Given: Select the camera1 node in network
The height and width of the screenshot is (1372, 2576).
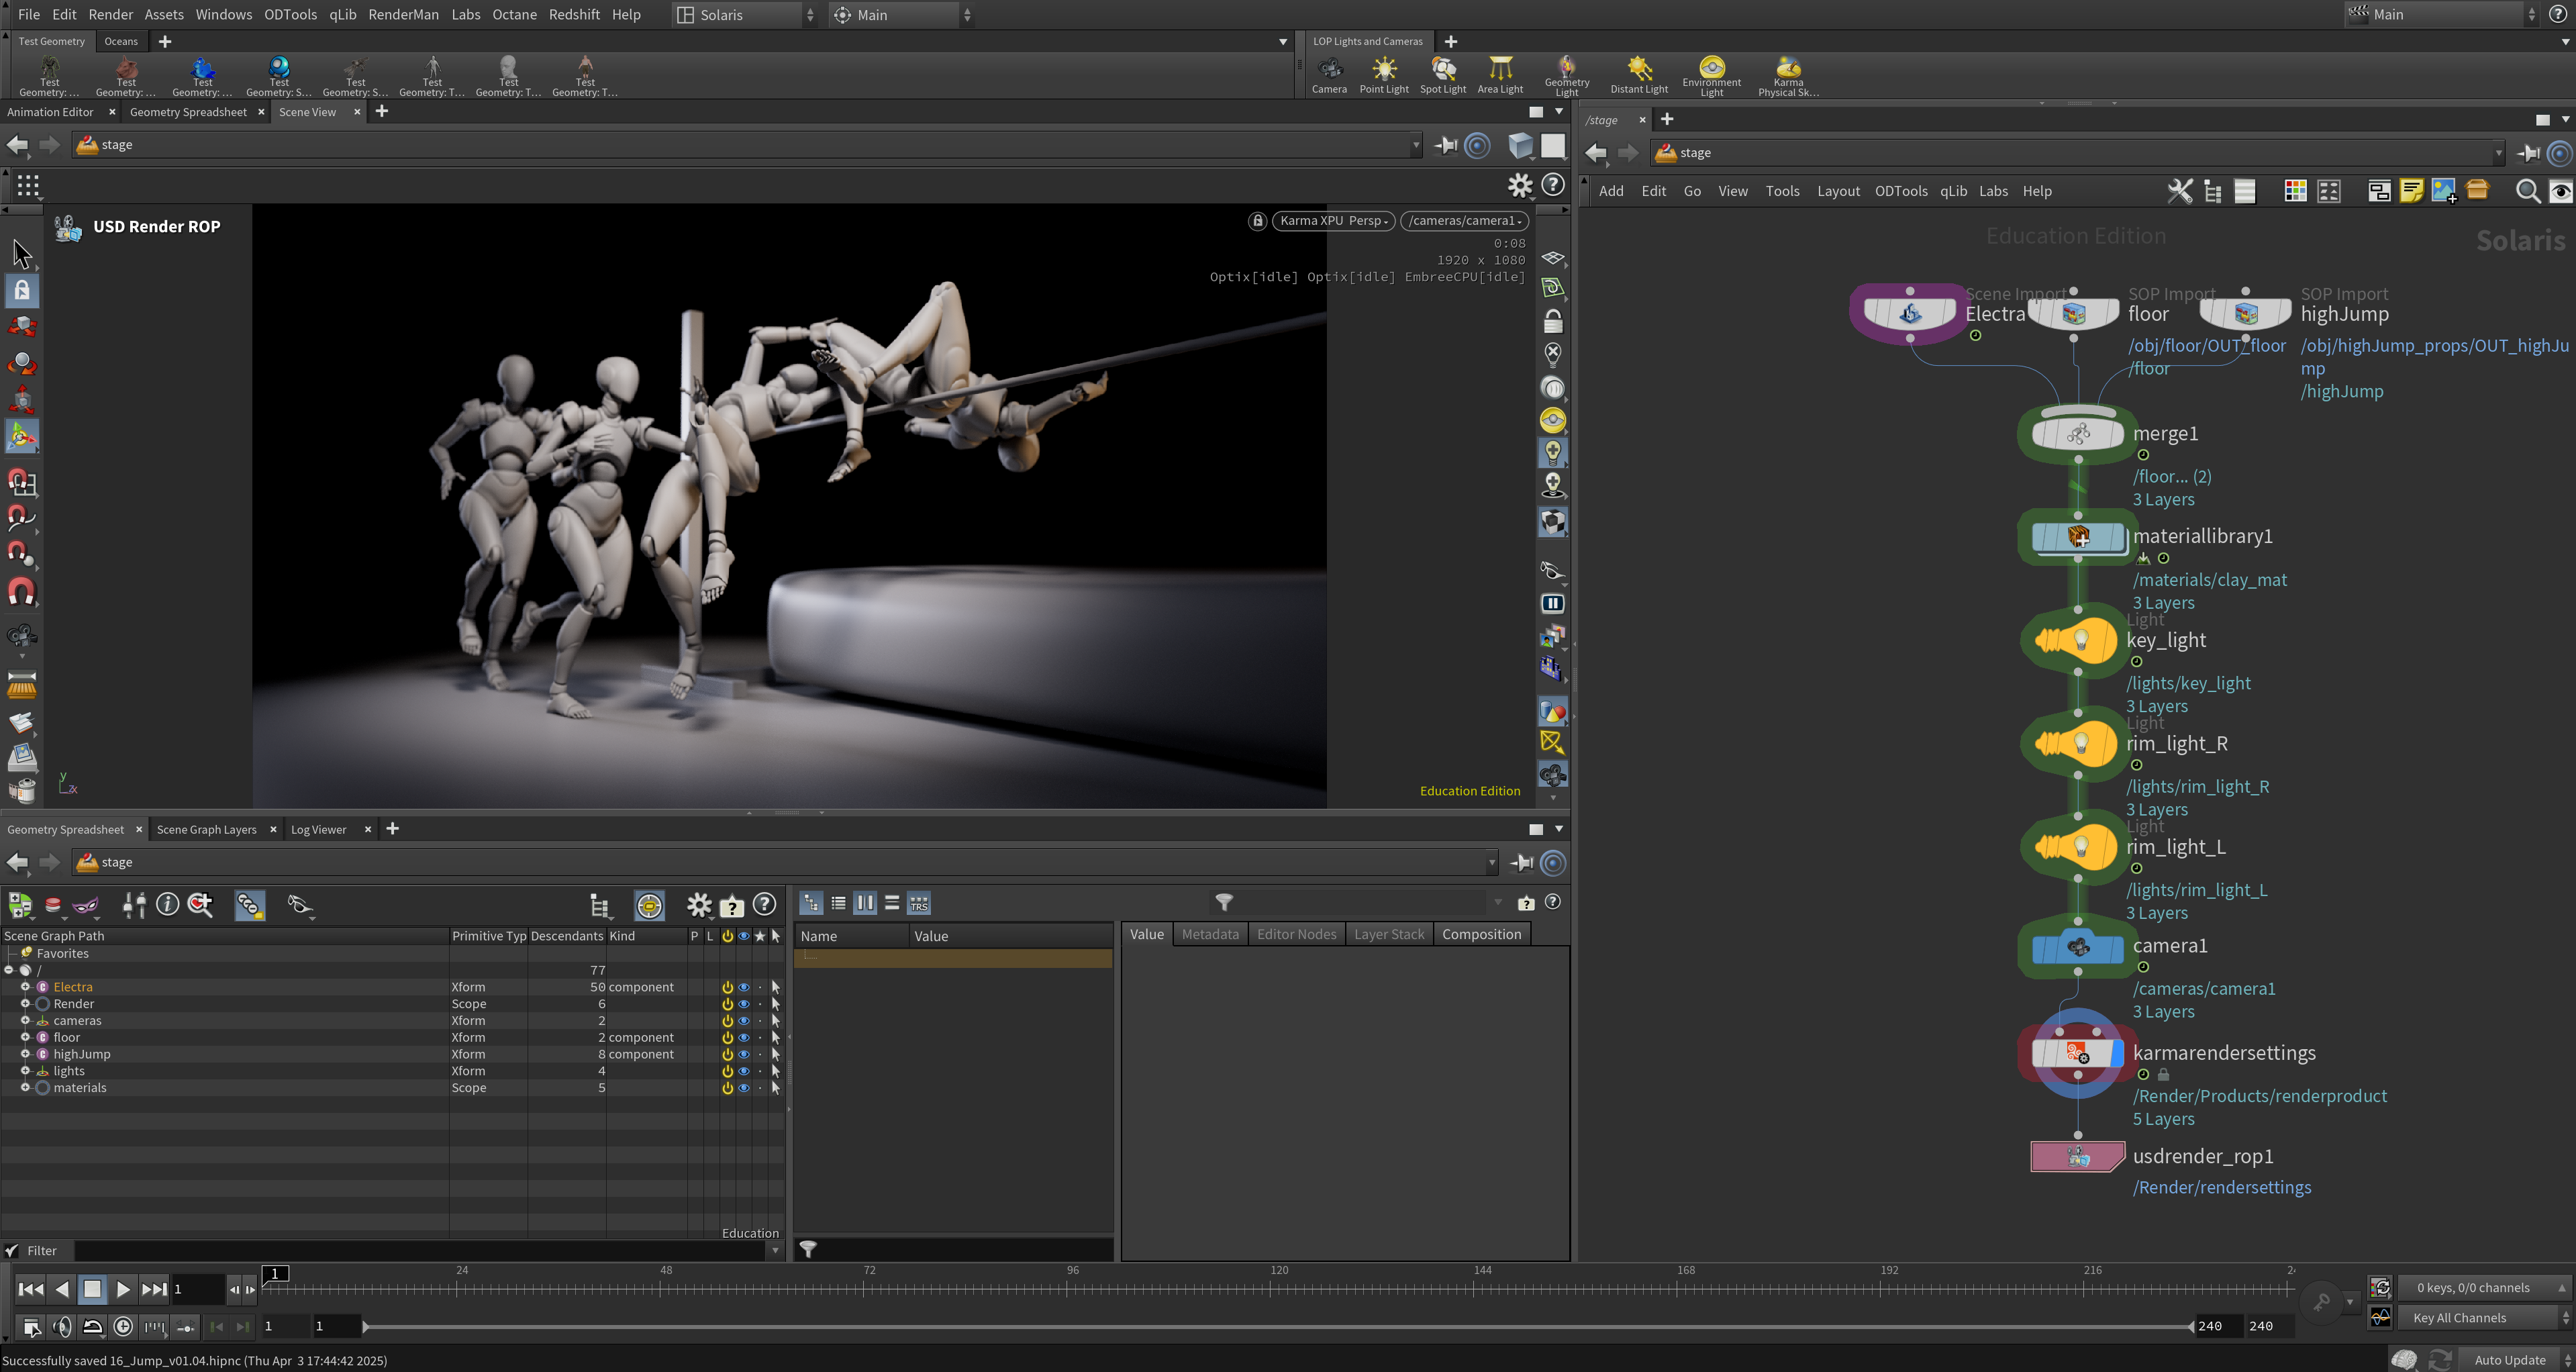Looking at the screenshot, I should 2078,947.
